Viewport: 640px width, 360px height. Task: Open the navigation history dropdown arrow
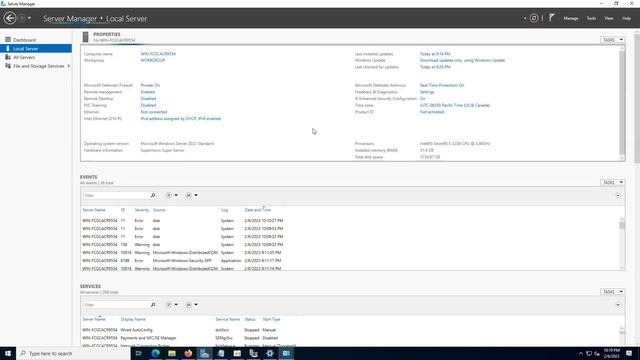coord(29,18)
